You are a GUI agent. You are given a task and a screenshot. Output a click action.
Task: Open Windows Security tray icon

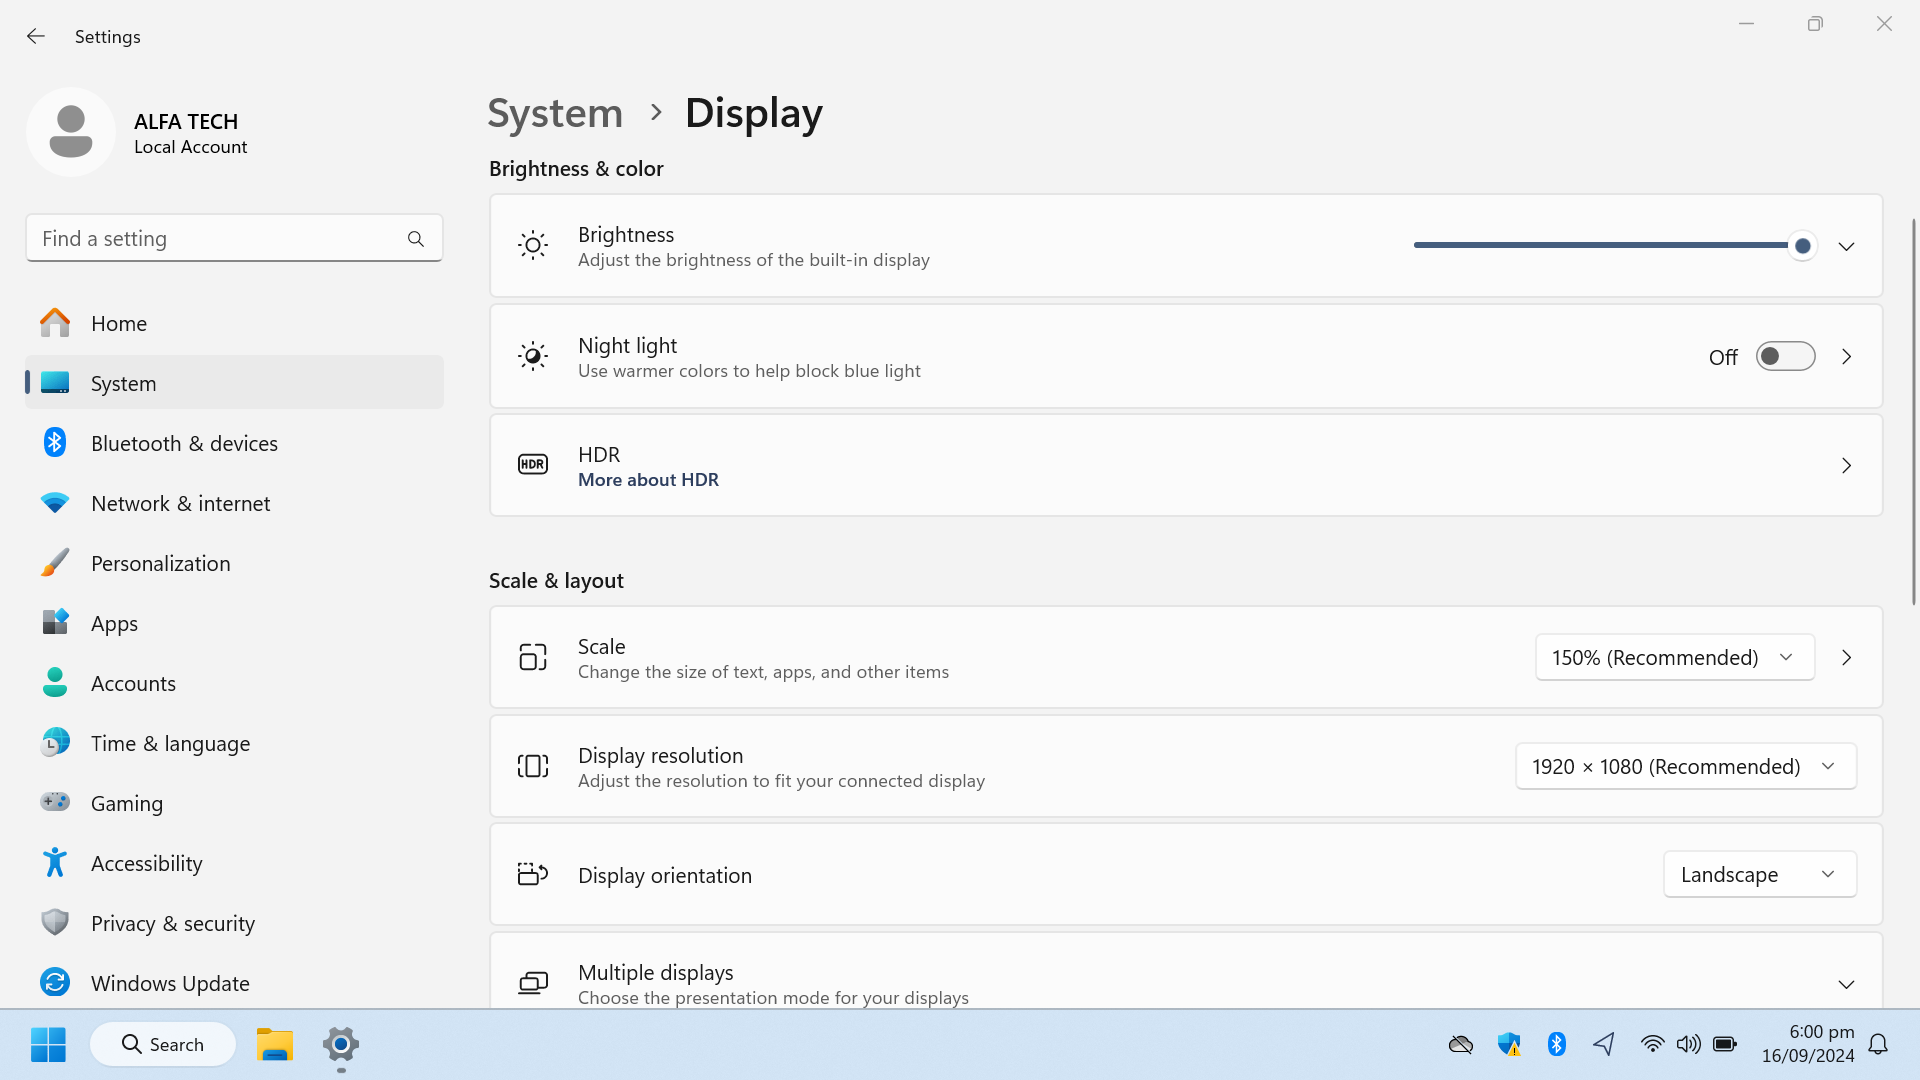pyautogui.click(x=1509, y=1044)
